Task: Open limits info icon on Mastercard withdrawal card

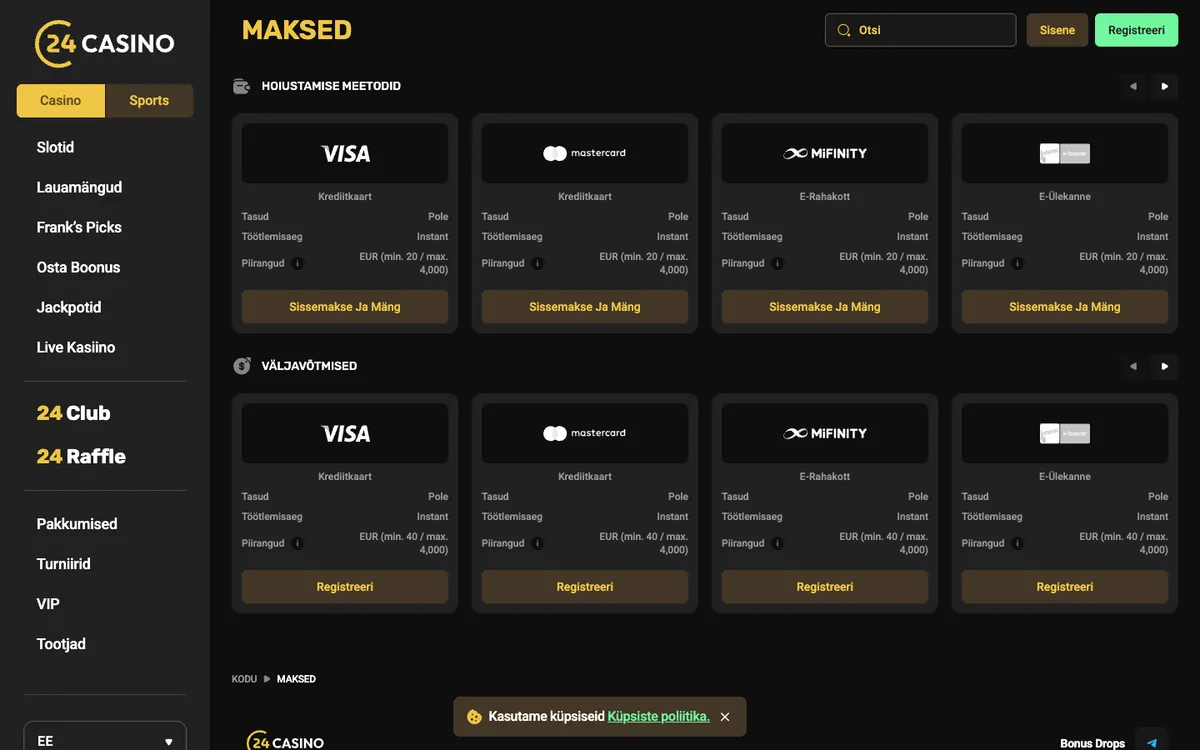Action: click(x=538, y=544)
